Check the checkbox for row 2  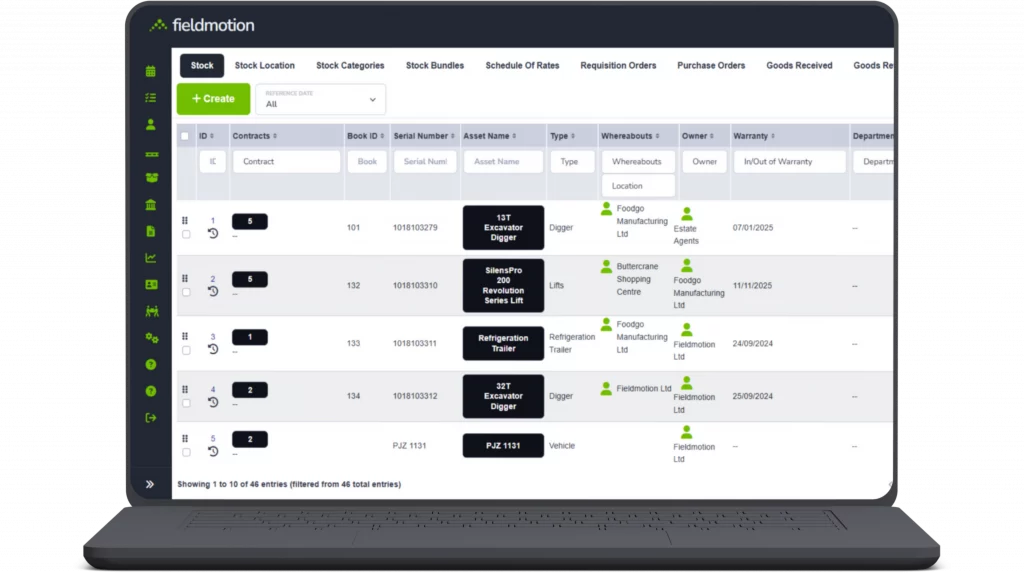pos(186,292)
